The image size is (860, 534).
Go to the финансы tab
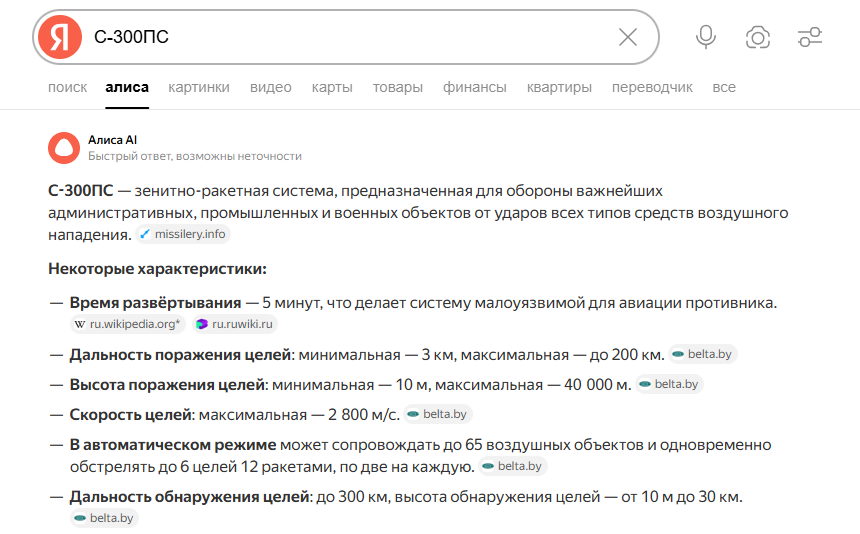pyautogui.click(x=475, y=87)
